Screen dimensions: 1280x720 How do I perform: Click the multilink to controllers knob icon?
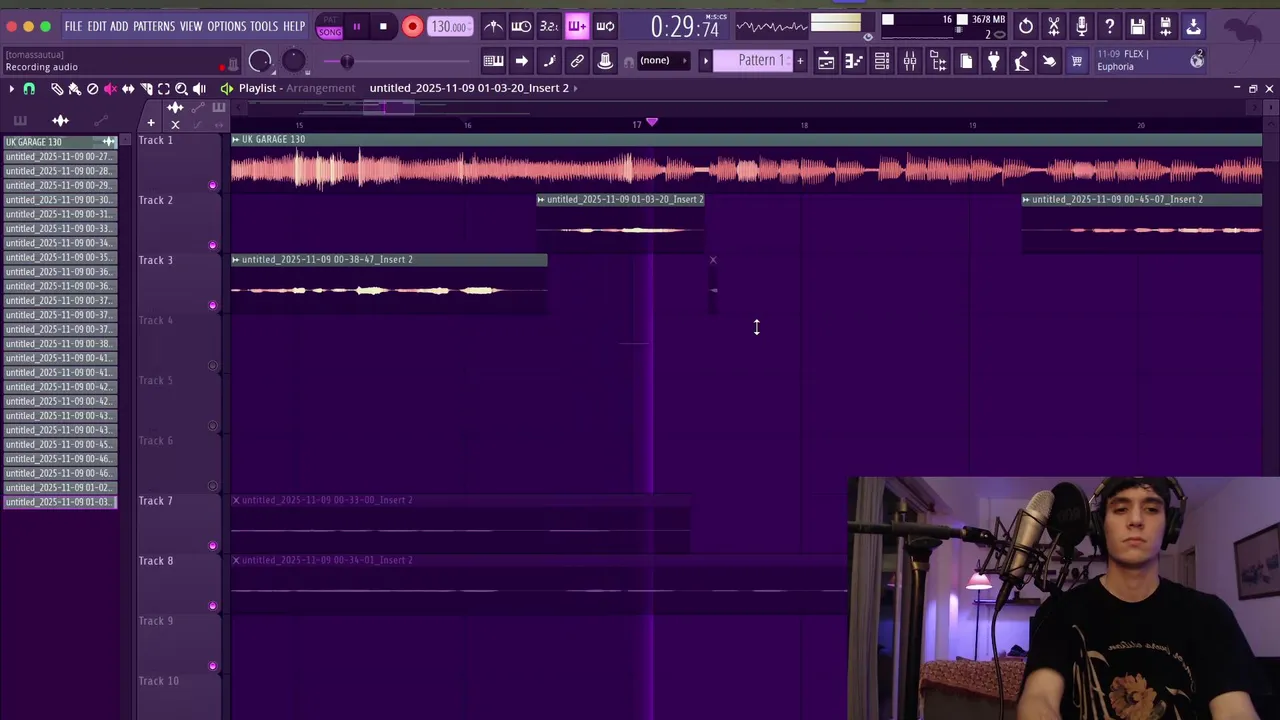coord(605,61)
